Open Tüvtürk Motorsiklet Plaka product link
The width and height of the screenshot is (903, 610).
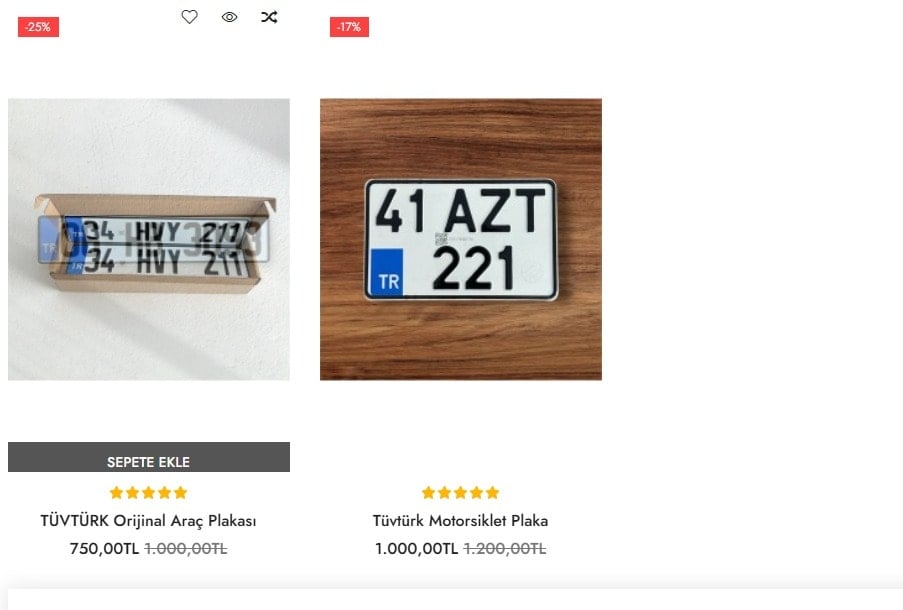pyautogui.click(x=460, y=521)
